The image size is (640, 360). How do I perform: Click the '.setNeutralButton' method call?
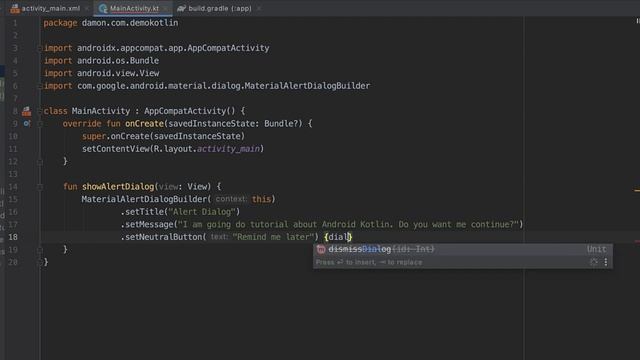click(x=161, y=237)
